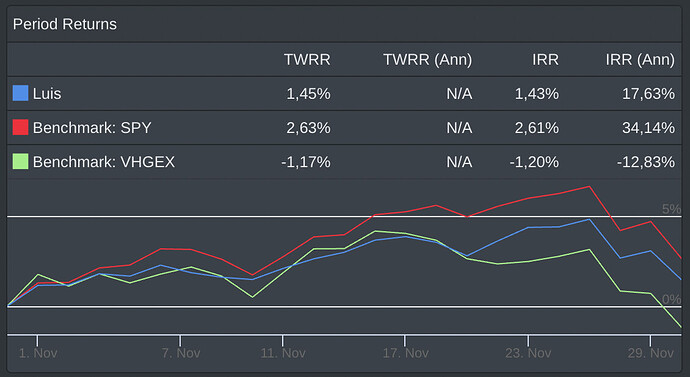Click Luis's 17,63% annualized IRR value

[648, 94]
